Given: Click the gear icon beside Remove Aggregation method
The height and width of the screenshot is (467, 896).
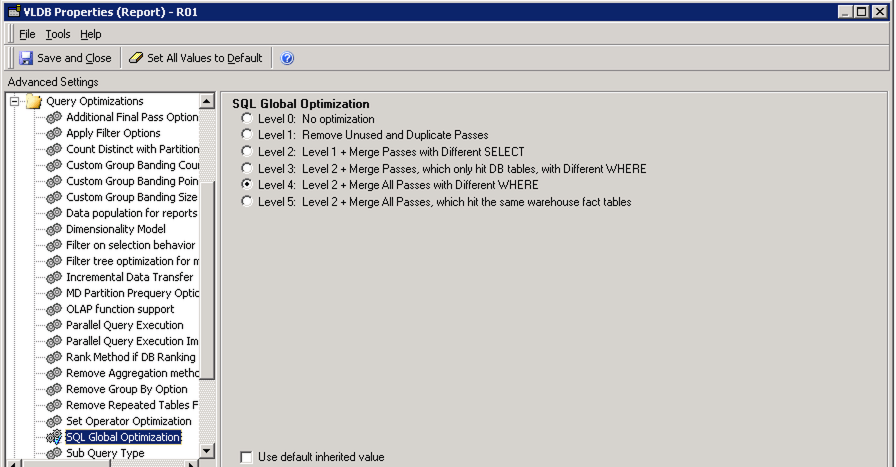Looking at the screenshot, I should click(x=54, y=373).
